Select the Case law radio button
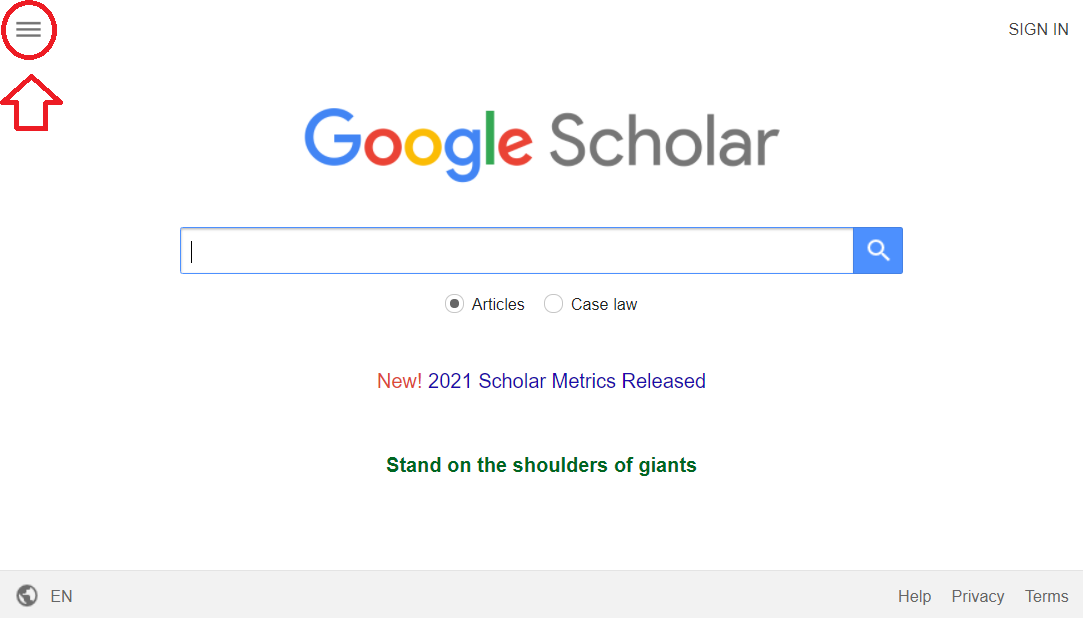Image resolution: width=1083 pixels, height=618 pixels. (553, 304)
